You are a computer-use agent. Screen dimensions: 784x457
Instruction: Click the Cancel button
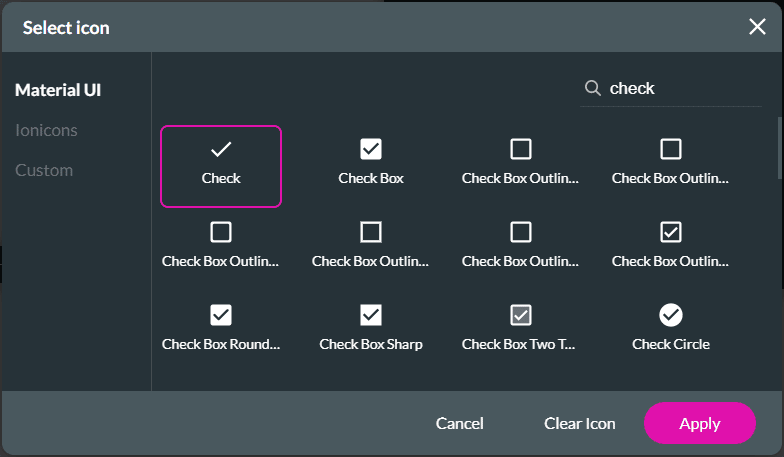[x=460, y=423]
